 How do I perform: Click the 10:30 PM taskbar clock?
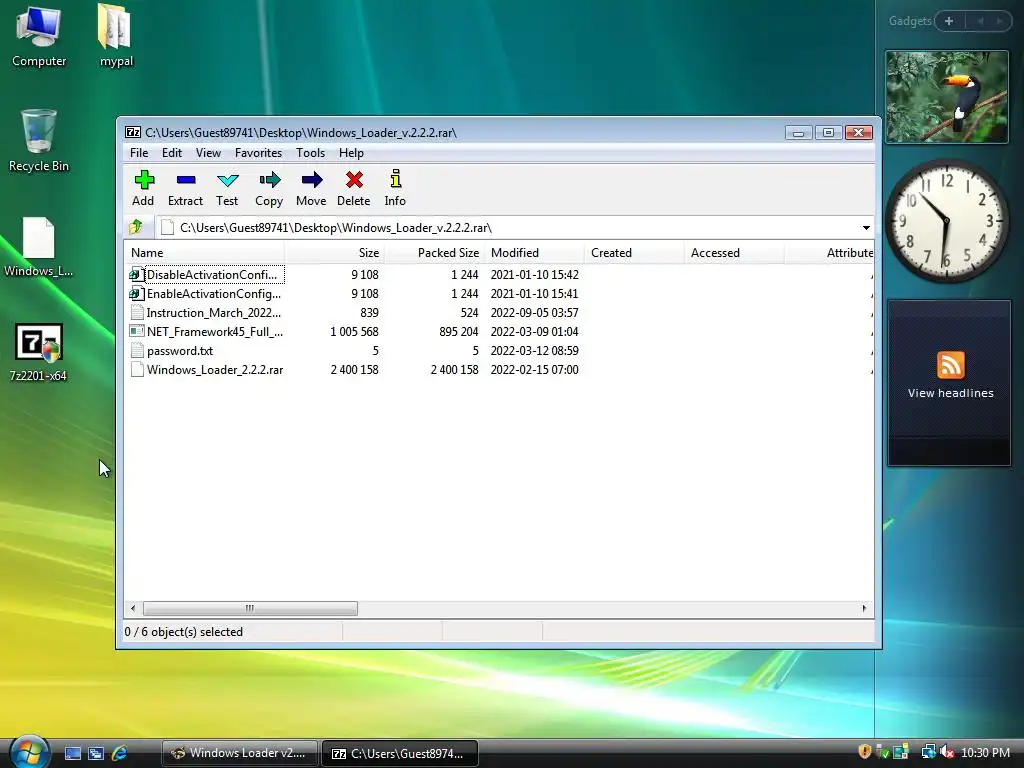pyautogui.click(x=985, y=753)
